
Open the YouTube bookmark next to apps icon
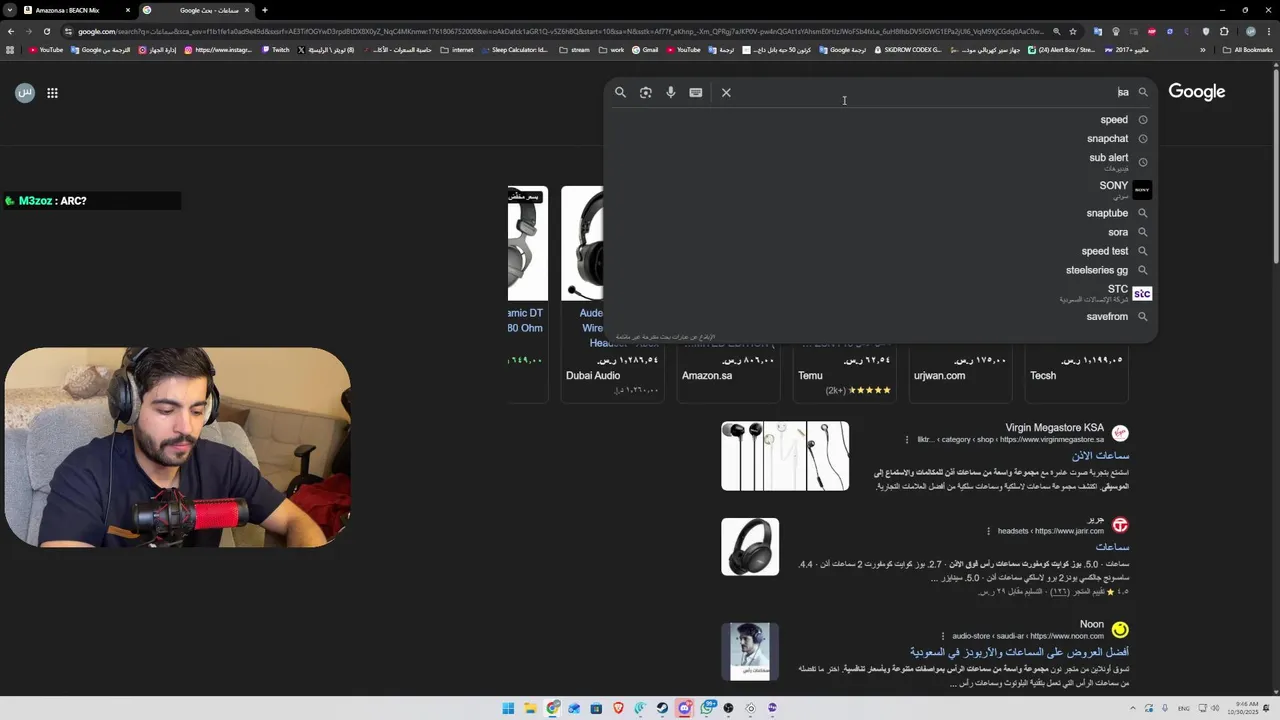pyautogui.click(x=46, y=50)
